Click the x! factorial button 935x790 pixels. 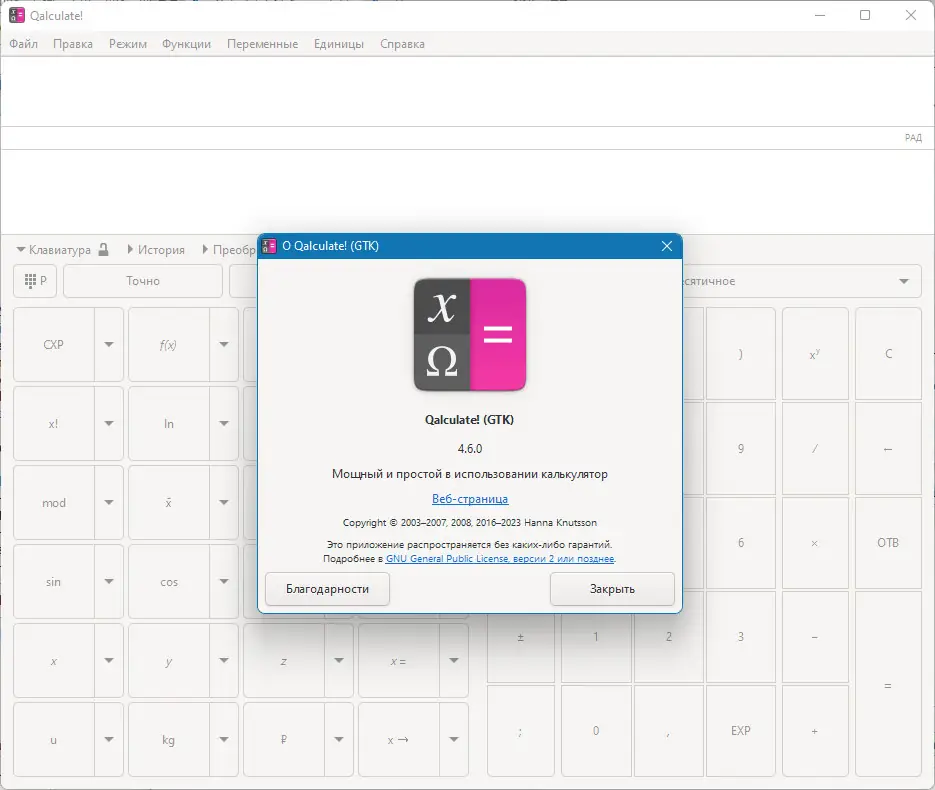54,424
